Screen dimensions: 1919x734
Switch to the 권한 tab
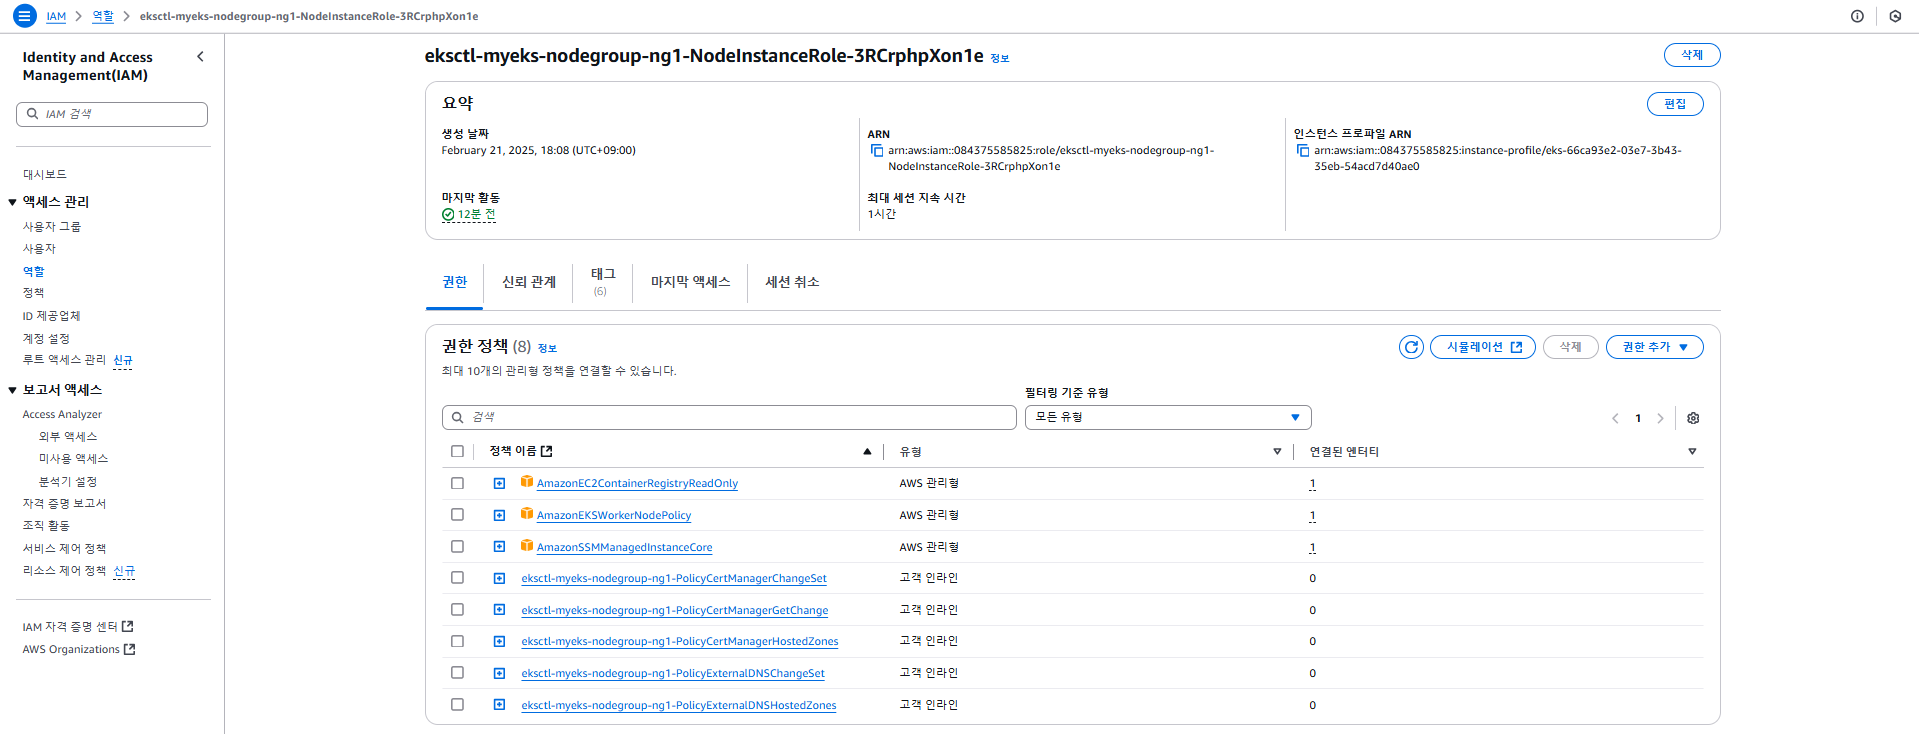coord(454,282)
